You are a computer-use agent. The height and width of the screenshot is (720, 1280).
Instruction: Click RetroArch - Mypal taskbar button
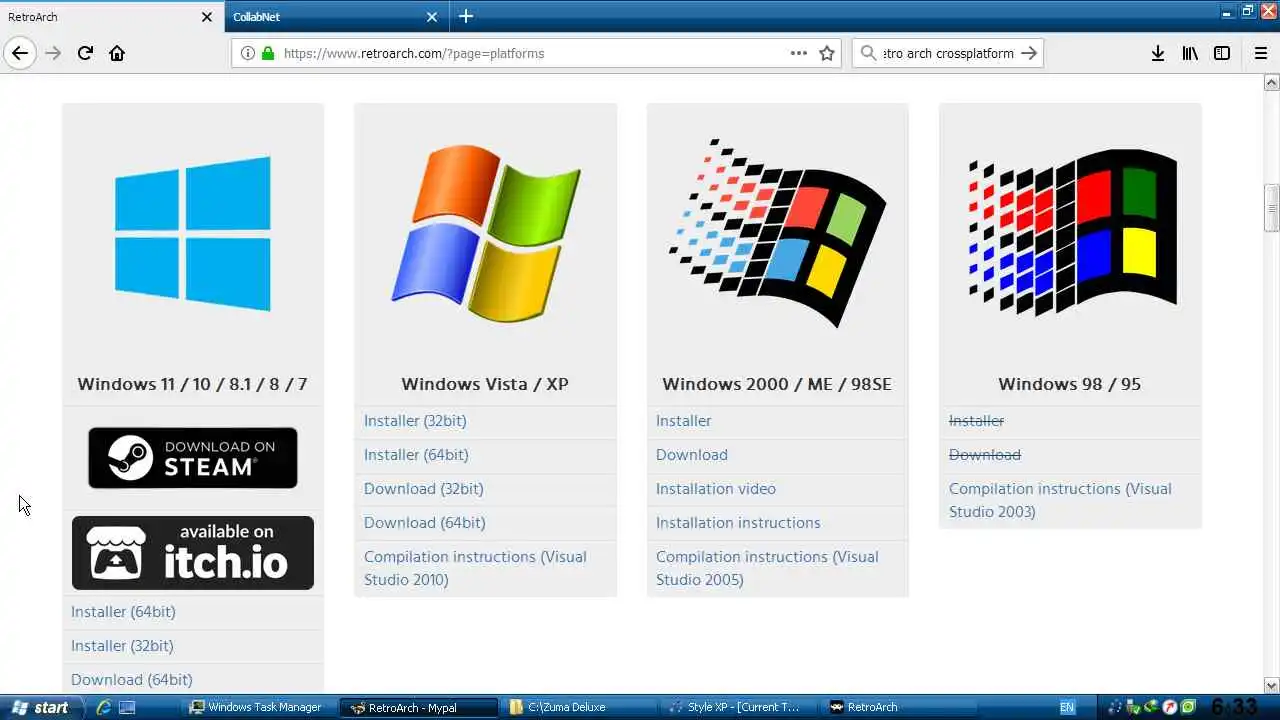tap(418, 707)
